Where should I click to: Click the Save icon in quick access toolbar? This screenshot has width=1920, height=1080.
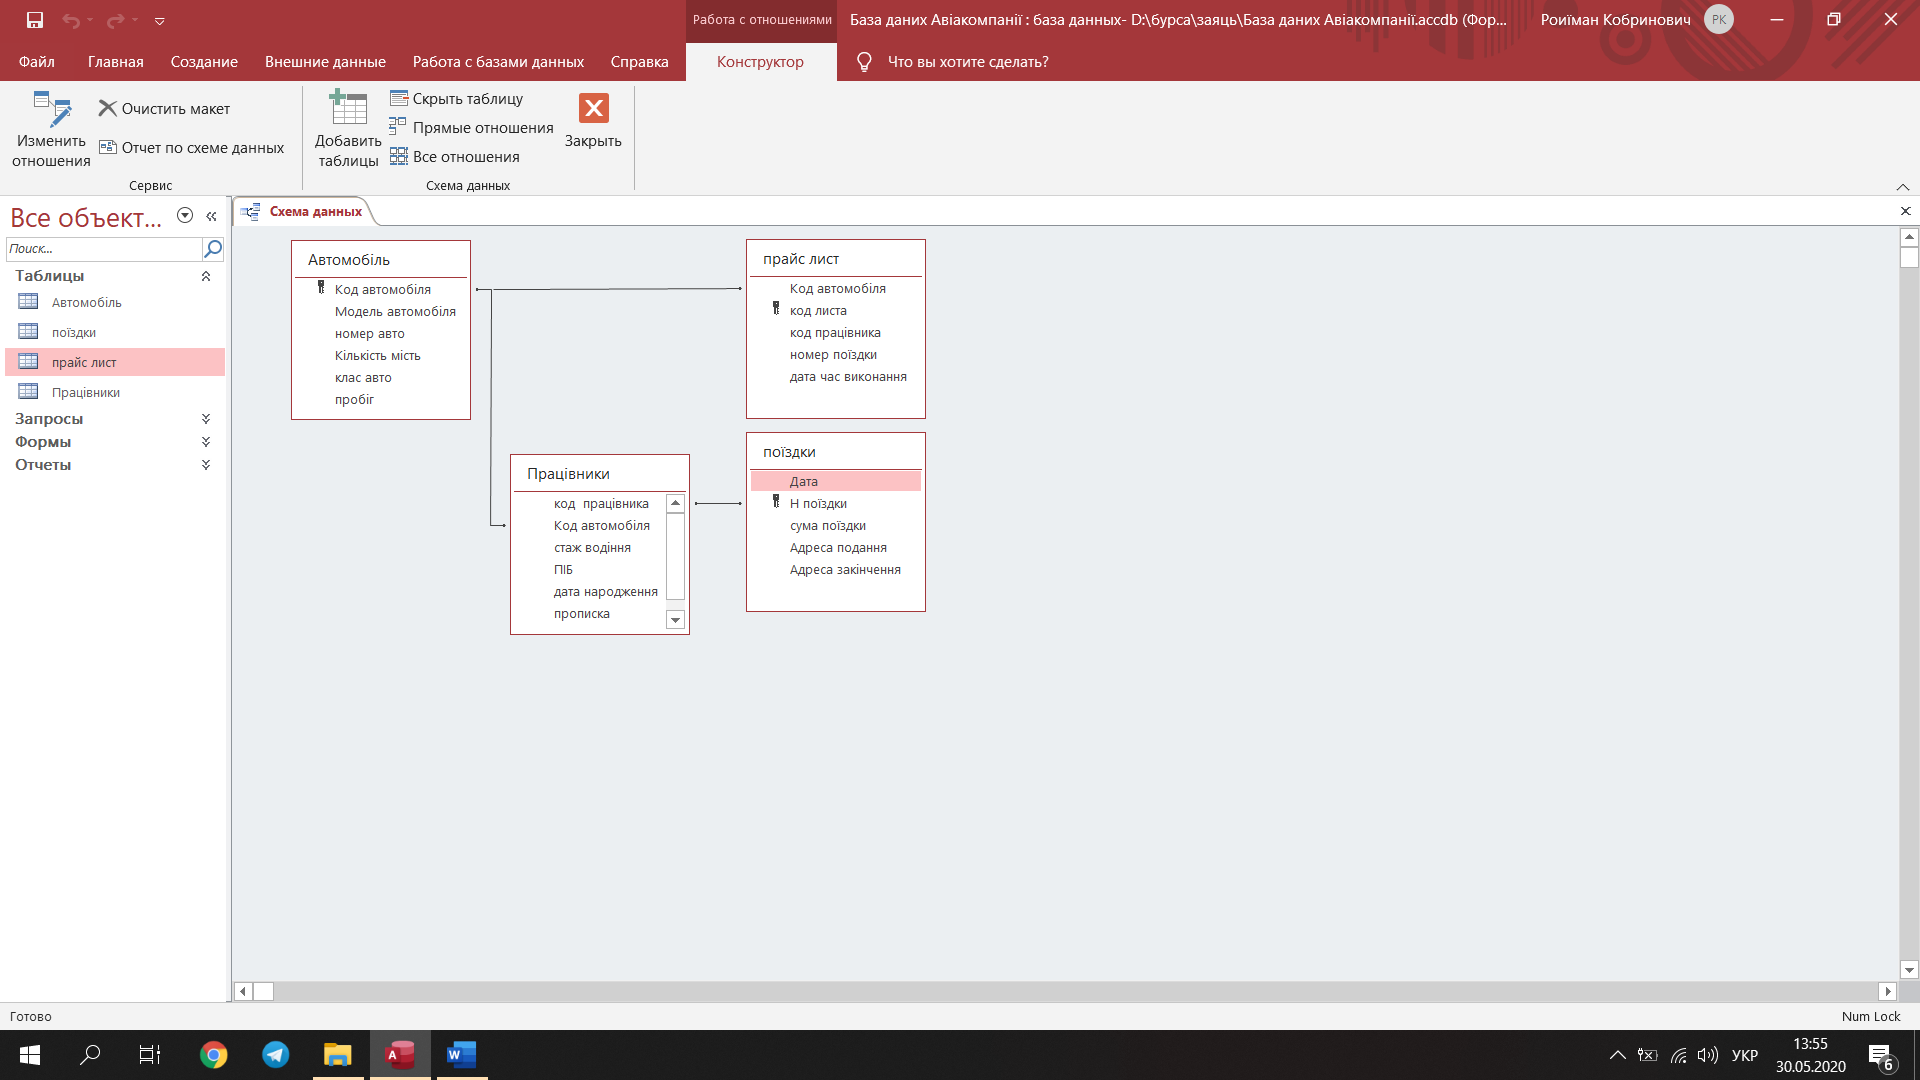click(35, 20)
